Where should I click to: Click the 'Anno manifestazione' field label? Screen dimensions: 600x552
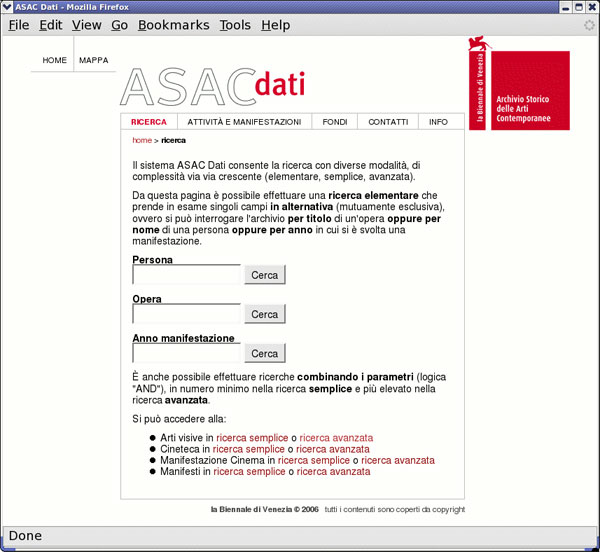(x=183, y=338)
